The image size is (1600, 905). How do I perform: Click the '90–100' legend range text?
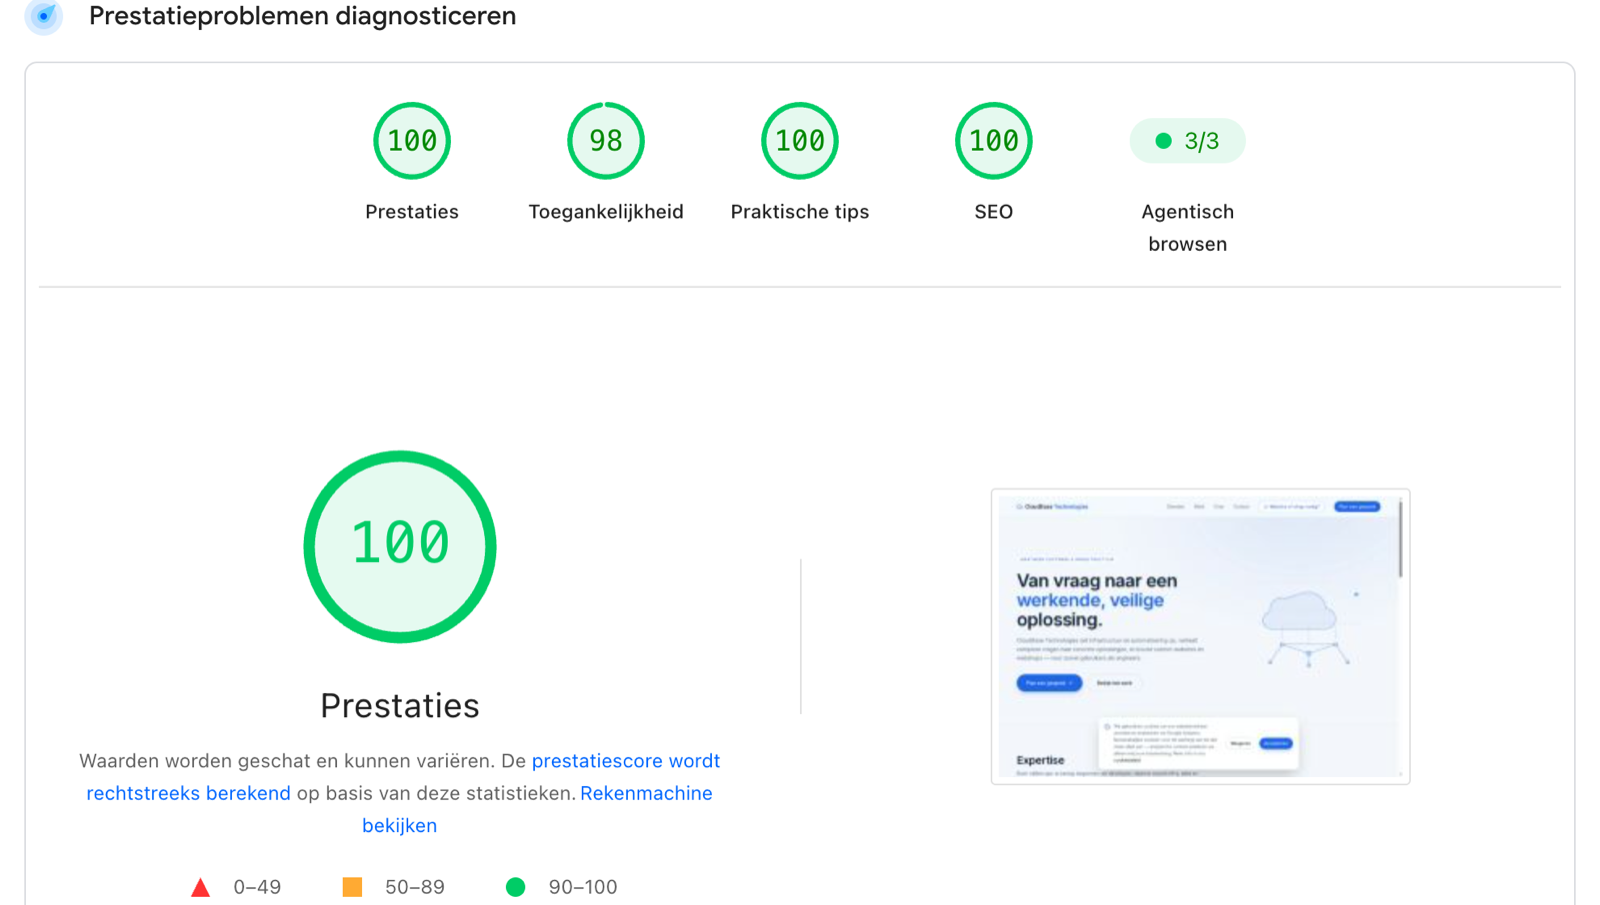(x=583, y=887)
